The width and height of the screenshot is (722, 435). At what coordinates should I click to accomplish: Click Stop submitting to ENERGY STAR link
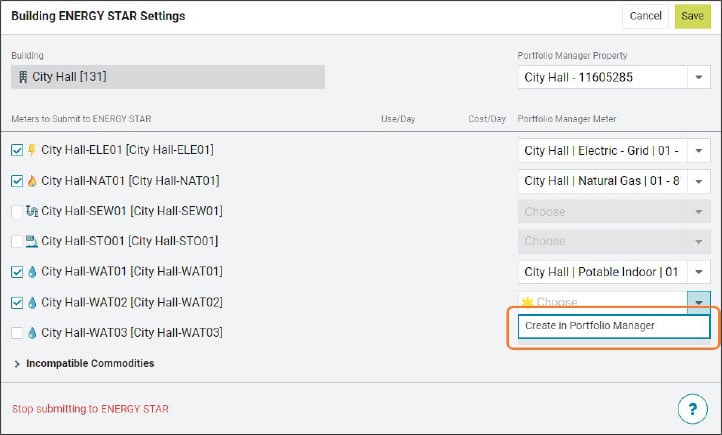pos(90,408)
